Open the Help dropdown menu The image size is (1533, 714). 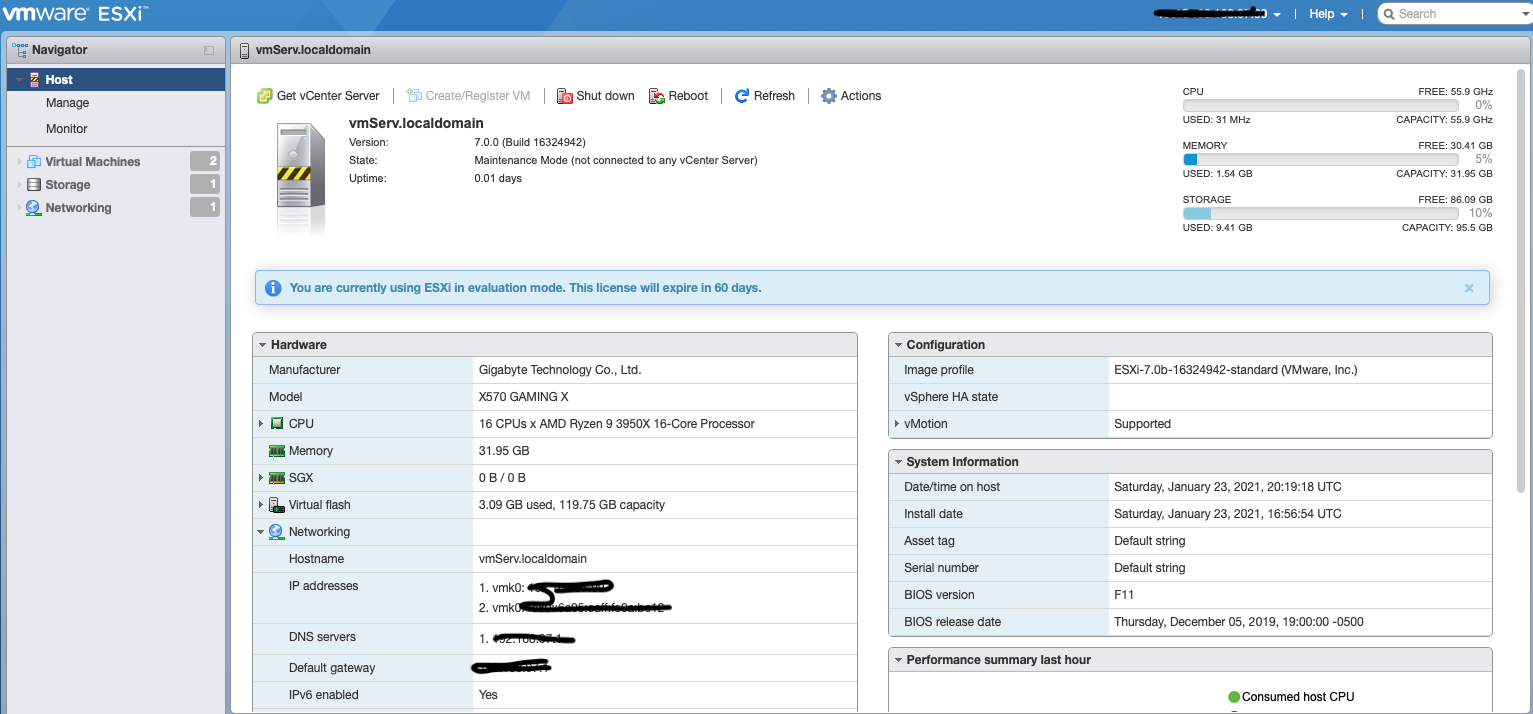(1329, 14)
